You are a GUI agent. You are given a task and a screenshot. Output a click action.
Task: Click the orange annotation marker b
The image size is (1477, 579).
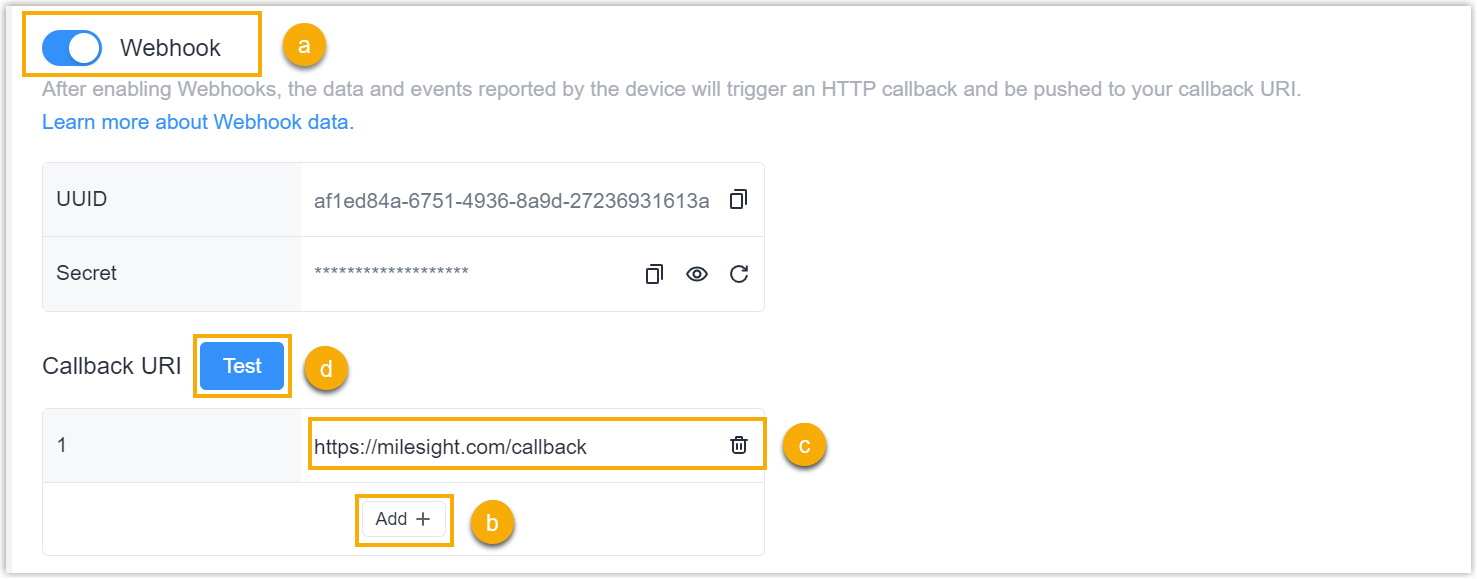click(x=492, y=522)
